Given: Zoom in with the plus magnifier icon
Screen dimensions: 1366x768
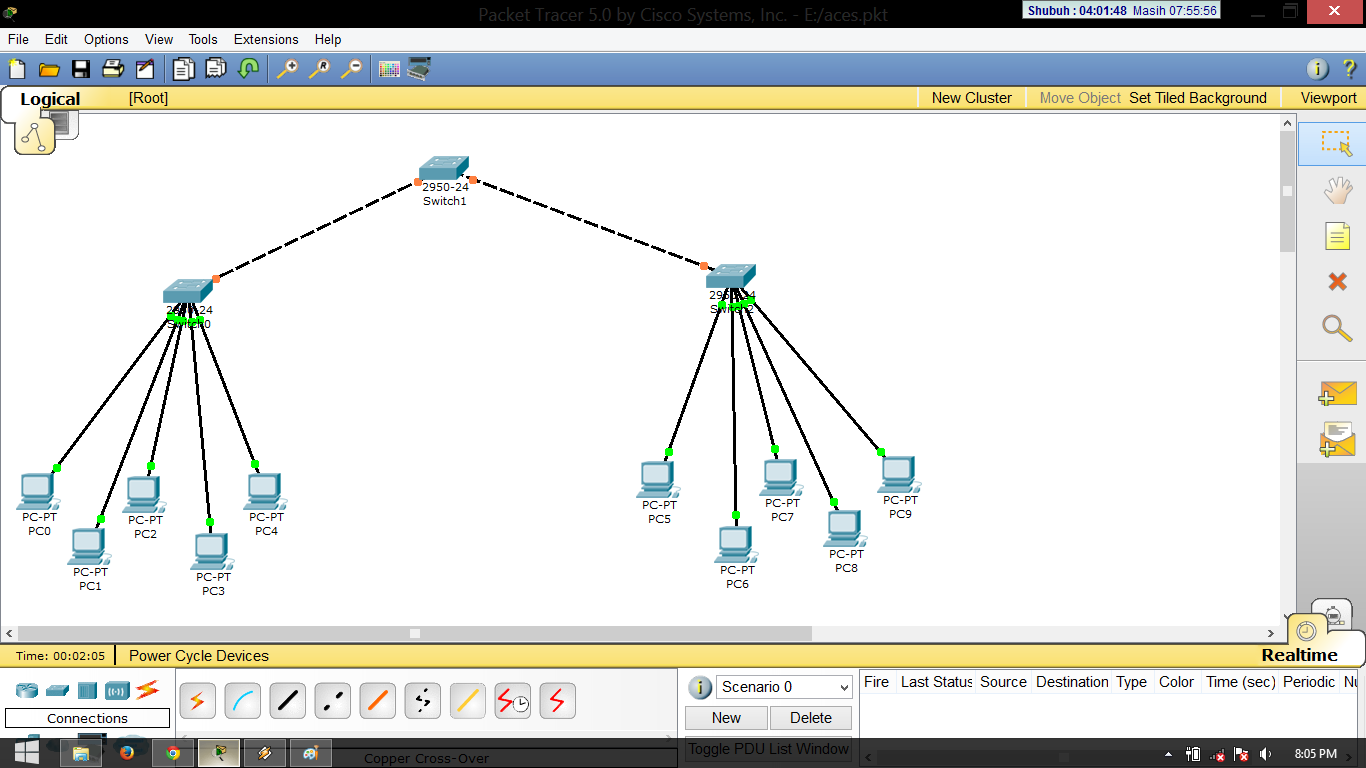Looking at the screenshot, I should 287,69.
